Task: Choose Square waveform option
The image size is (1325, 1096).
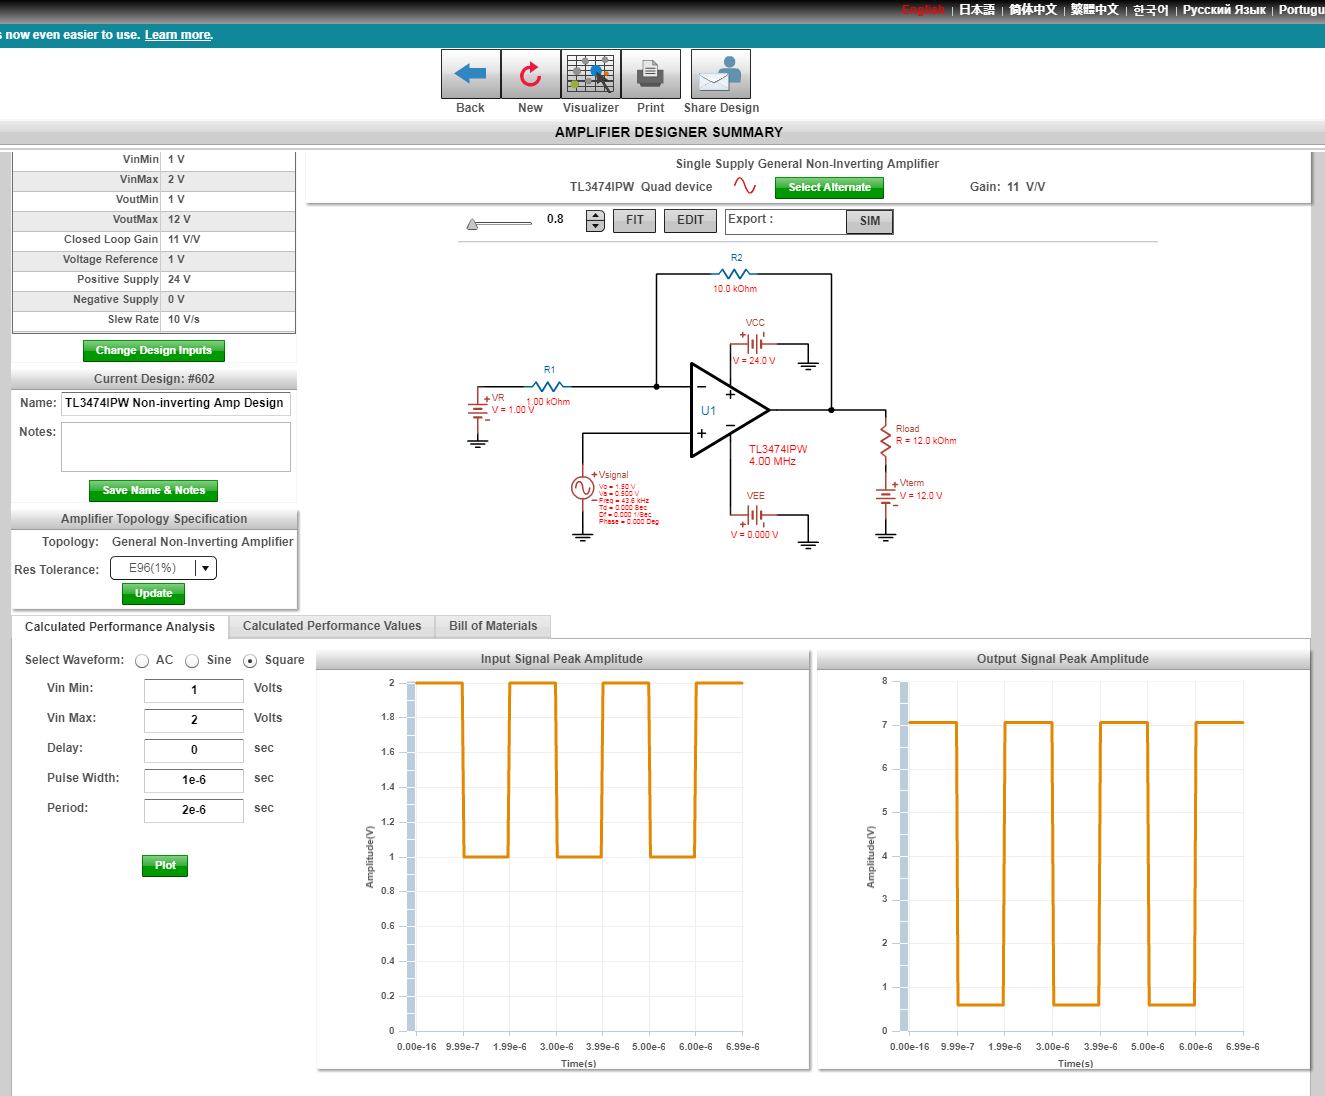Action: click(250, 661)
